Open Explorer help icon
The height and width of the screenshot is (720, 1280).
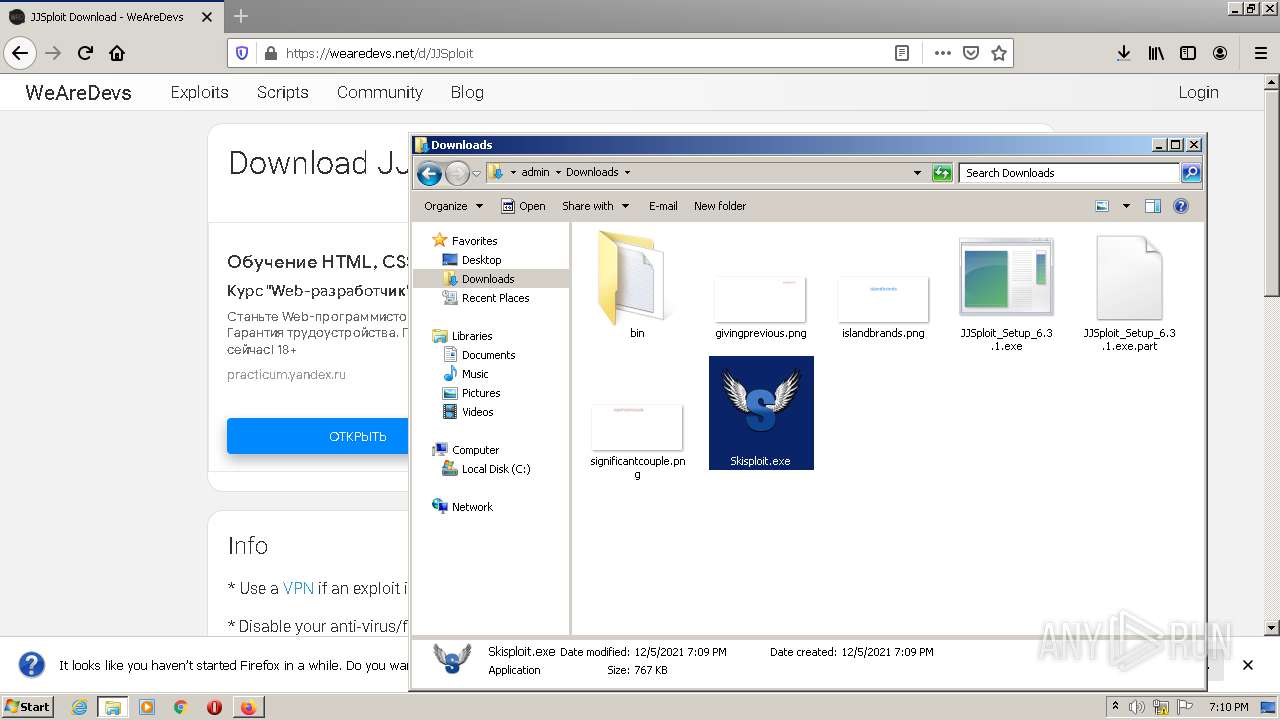point(1180,206)
